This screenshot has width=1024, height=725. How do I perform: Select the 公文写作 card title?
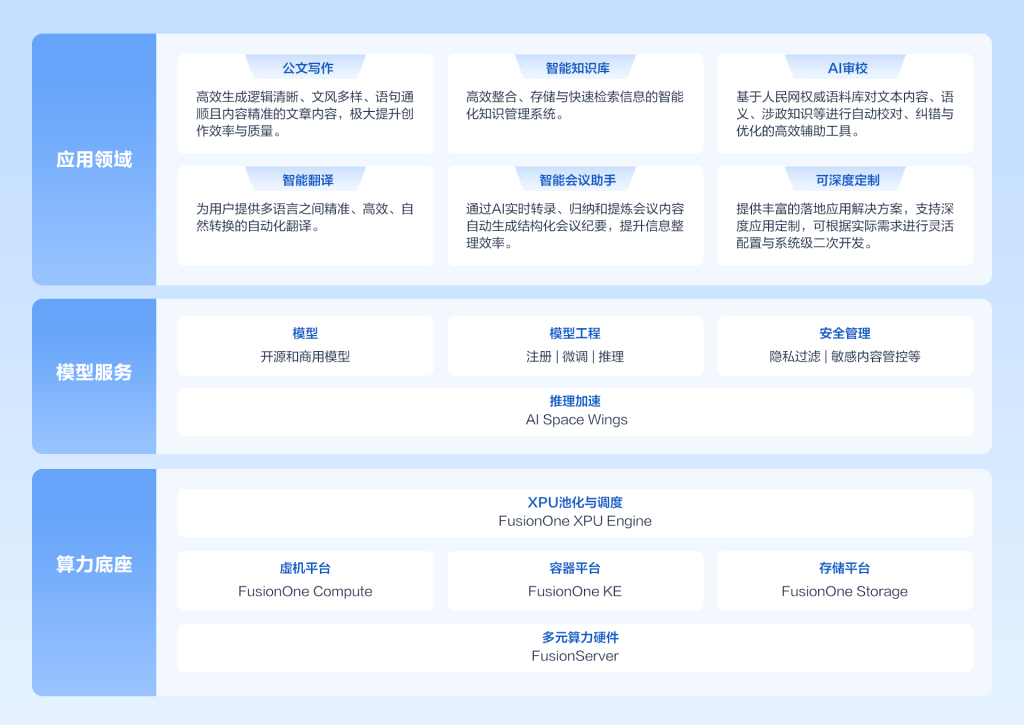coord(307,68)
